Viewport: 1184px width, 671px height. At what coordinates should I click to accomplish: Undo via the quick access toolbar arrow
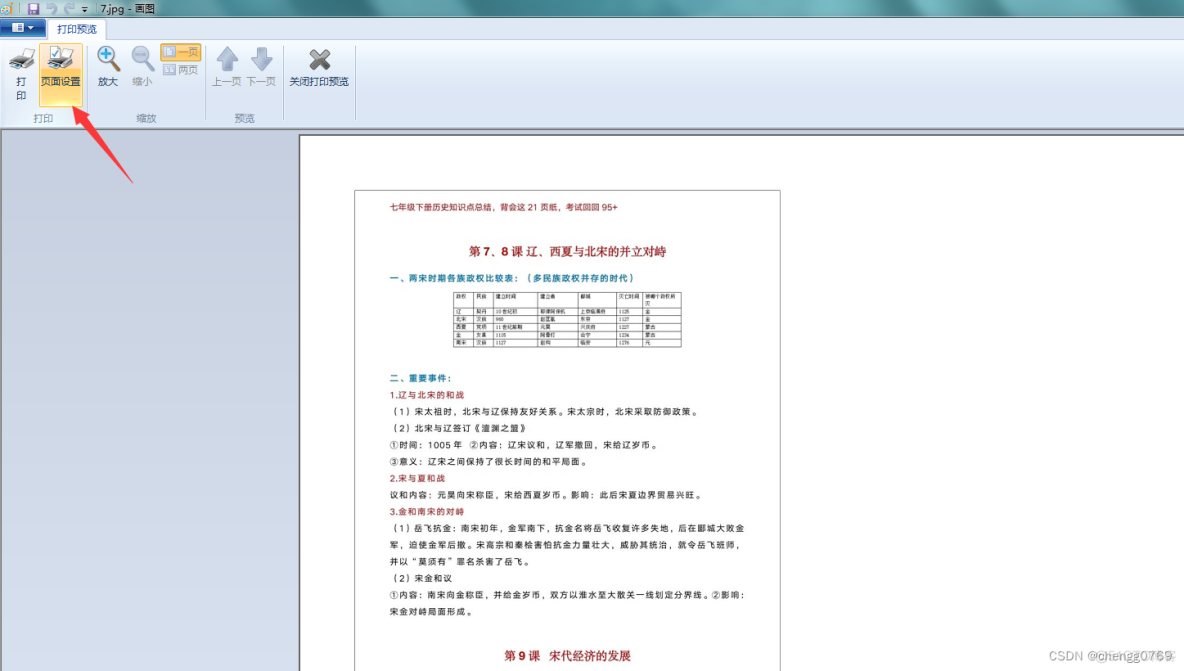click(x=51, y=8)
